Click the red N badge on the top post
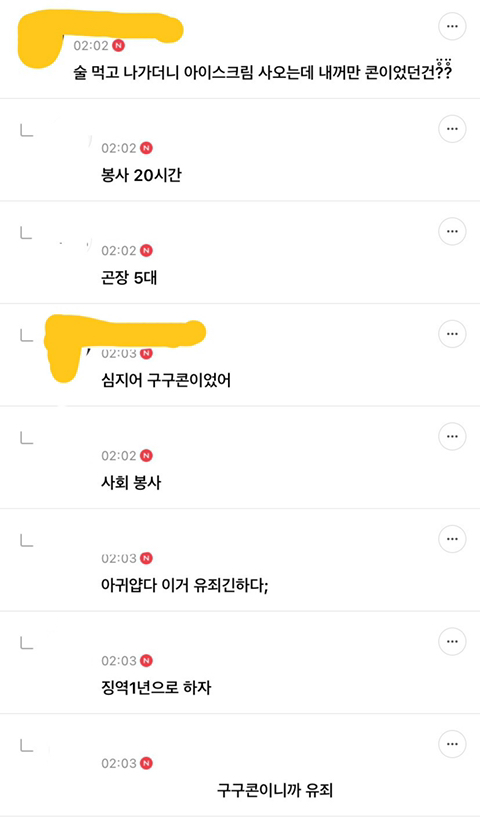480x818 pixels. pyautogui.click(x=119, y=45)
